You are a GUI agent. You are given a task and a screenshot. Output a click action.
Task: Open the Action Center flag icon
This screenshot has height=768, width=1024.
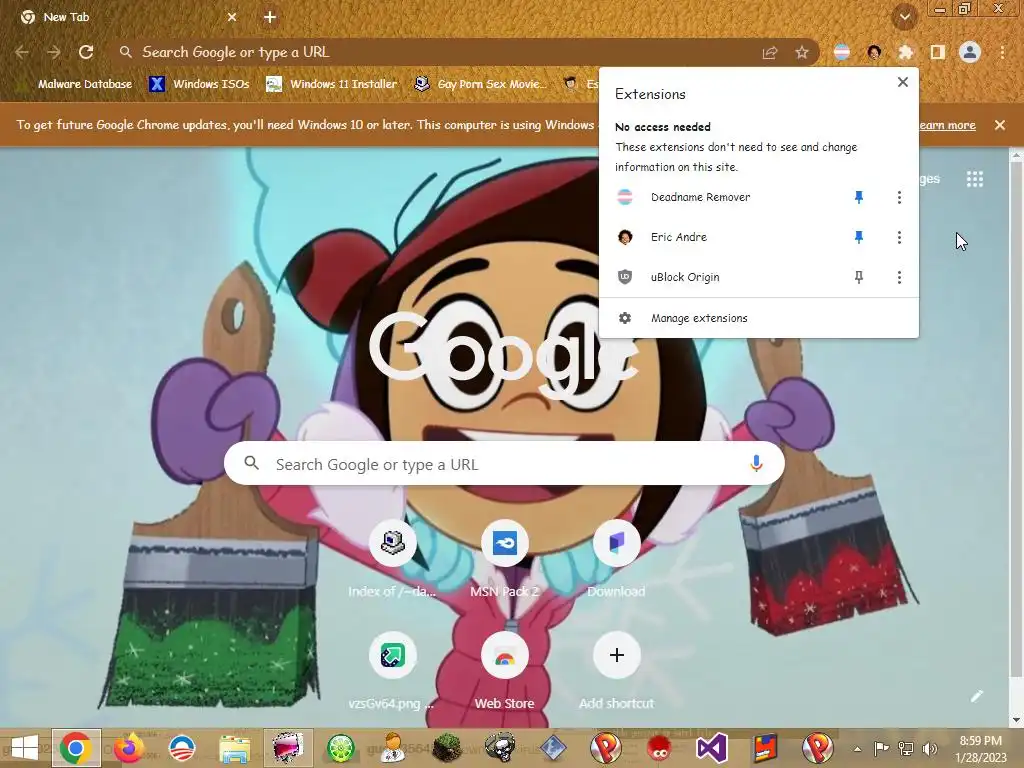coord(882,749)
